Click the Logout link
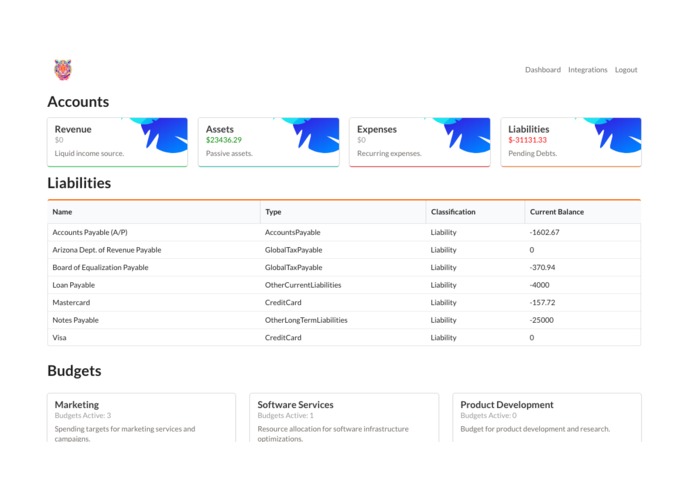Image resolution: width=695 pixels, height=494 pixels. (625, 70)
